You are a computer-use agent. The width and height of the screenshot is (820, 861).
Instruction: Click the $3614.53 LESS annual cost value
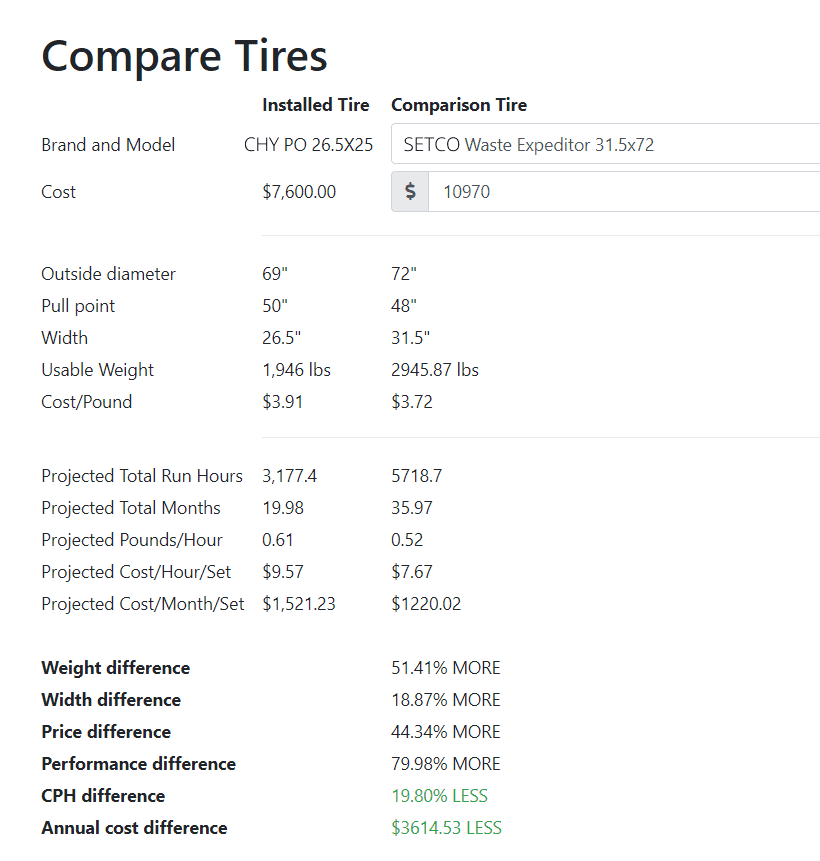click(x=446, y=828)
